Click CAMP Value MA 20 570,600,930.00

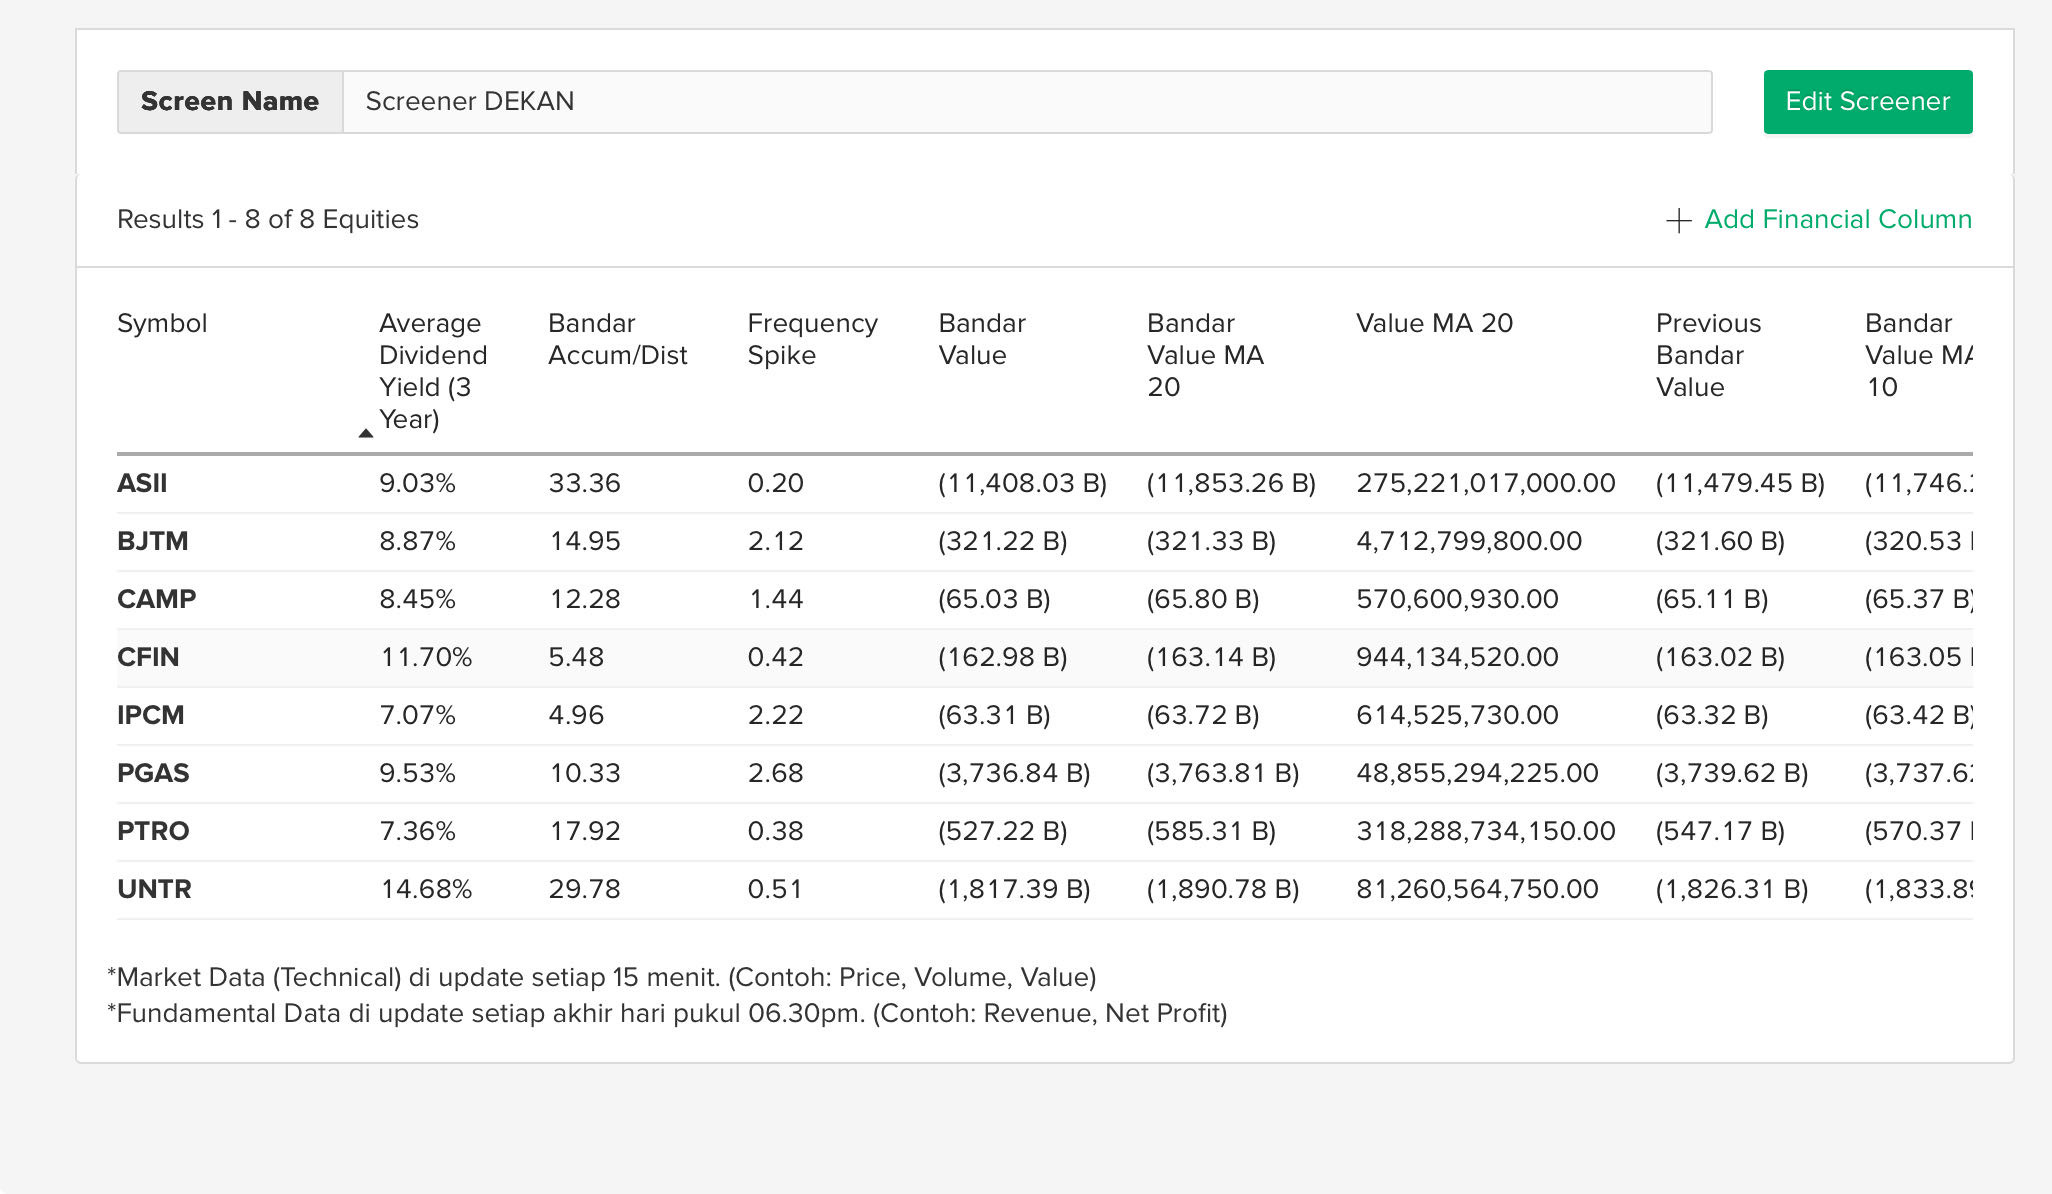[x=1457, y=599]
